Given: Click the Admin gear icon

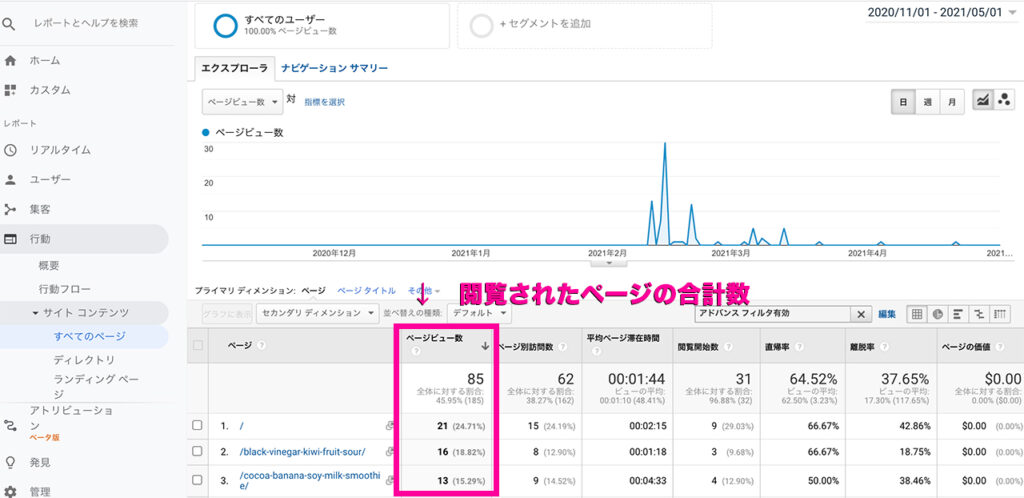Looking at the screenshot, I should click(10, 491).
